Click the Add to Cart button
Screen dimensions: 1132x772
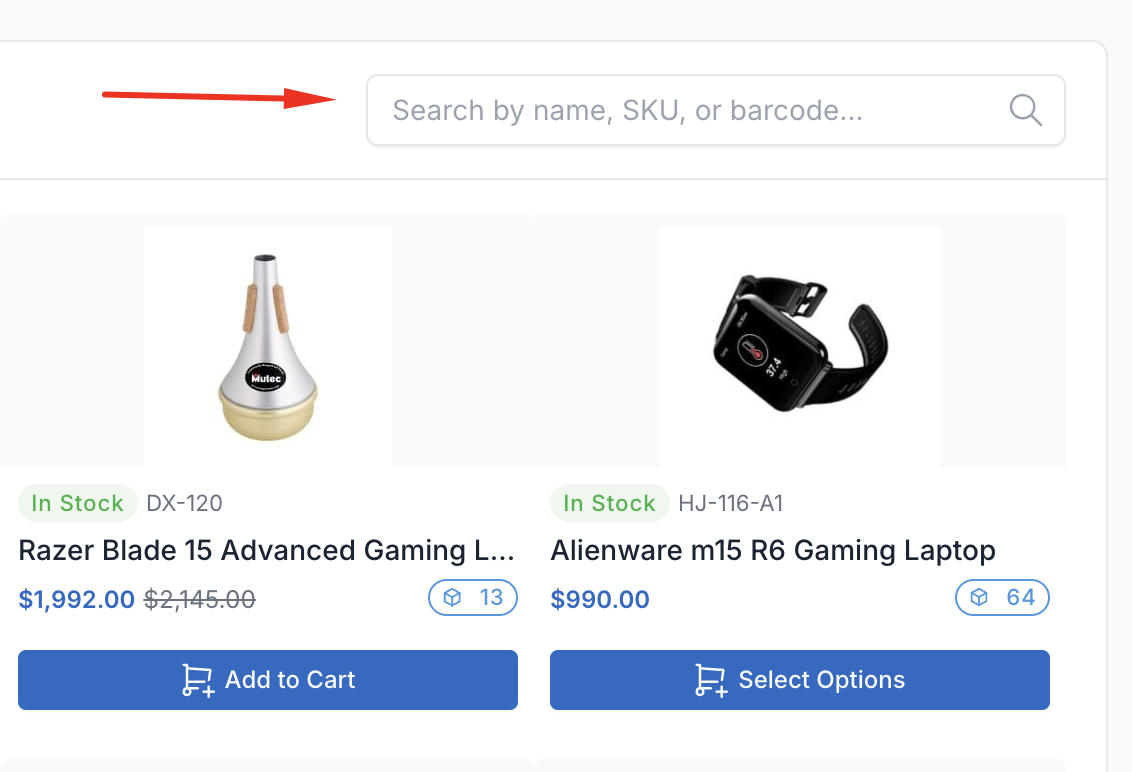[268, 680]
